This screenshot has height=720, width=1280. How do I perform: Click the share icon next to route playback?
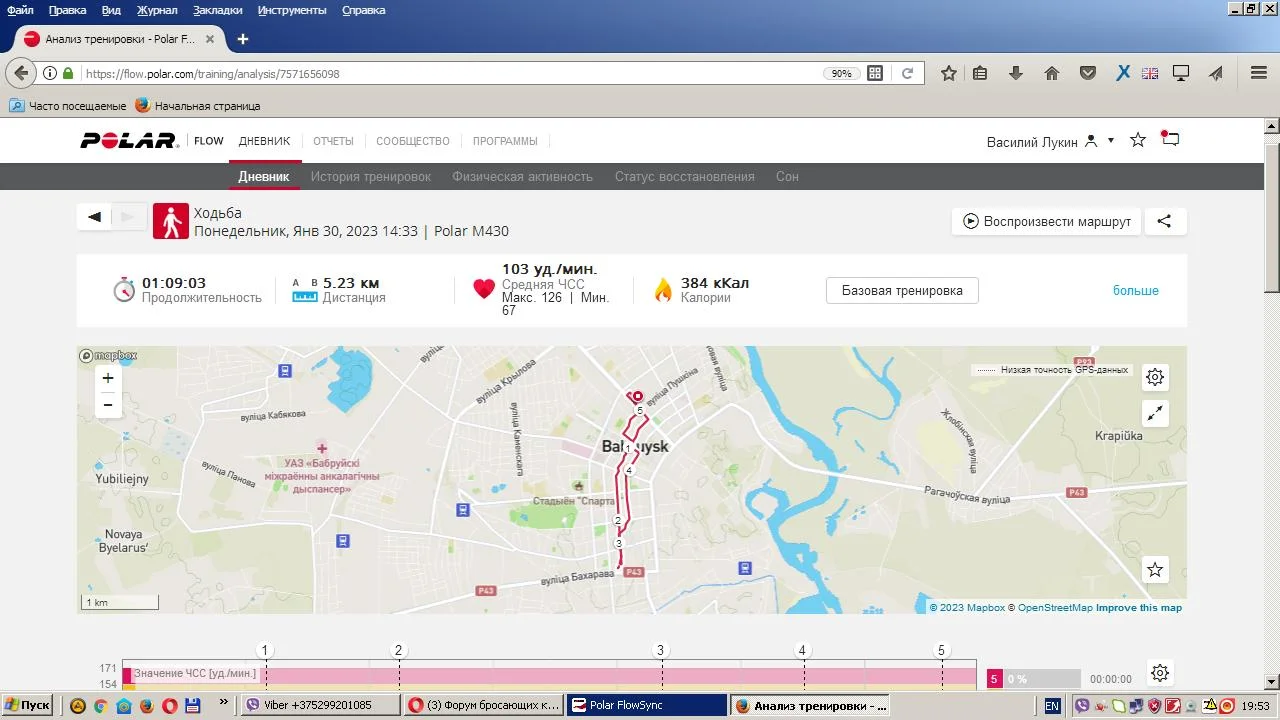(x=1164, y=222)
